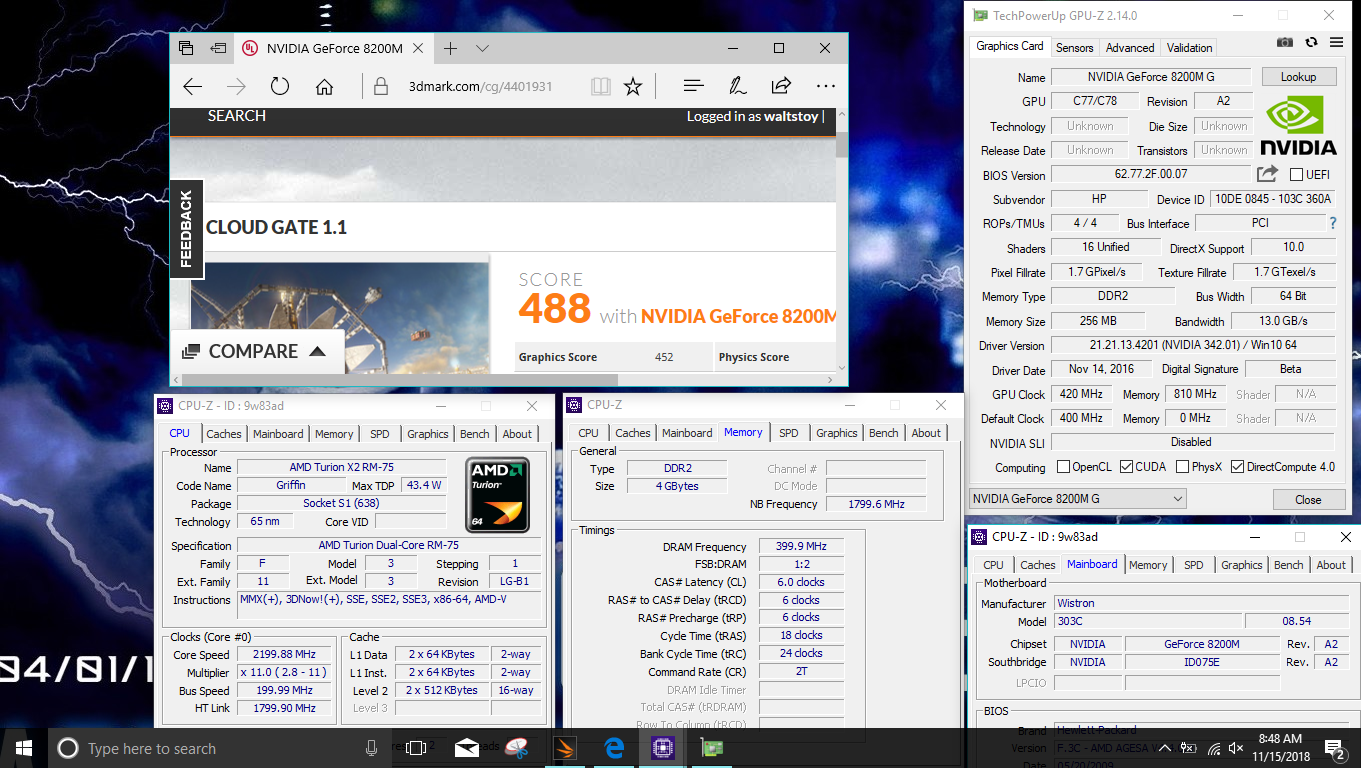The image size is (1361, 768).
Task: Click the Edge address bar URL
Action: click(481, 87)
